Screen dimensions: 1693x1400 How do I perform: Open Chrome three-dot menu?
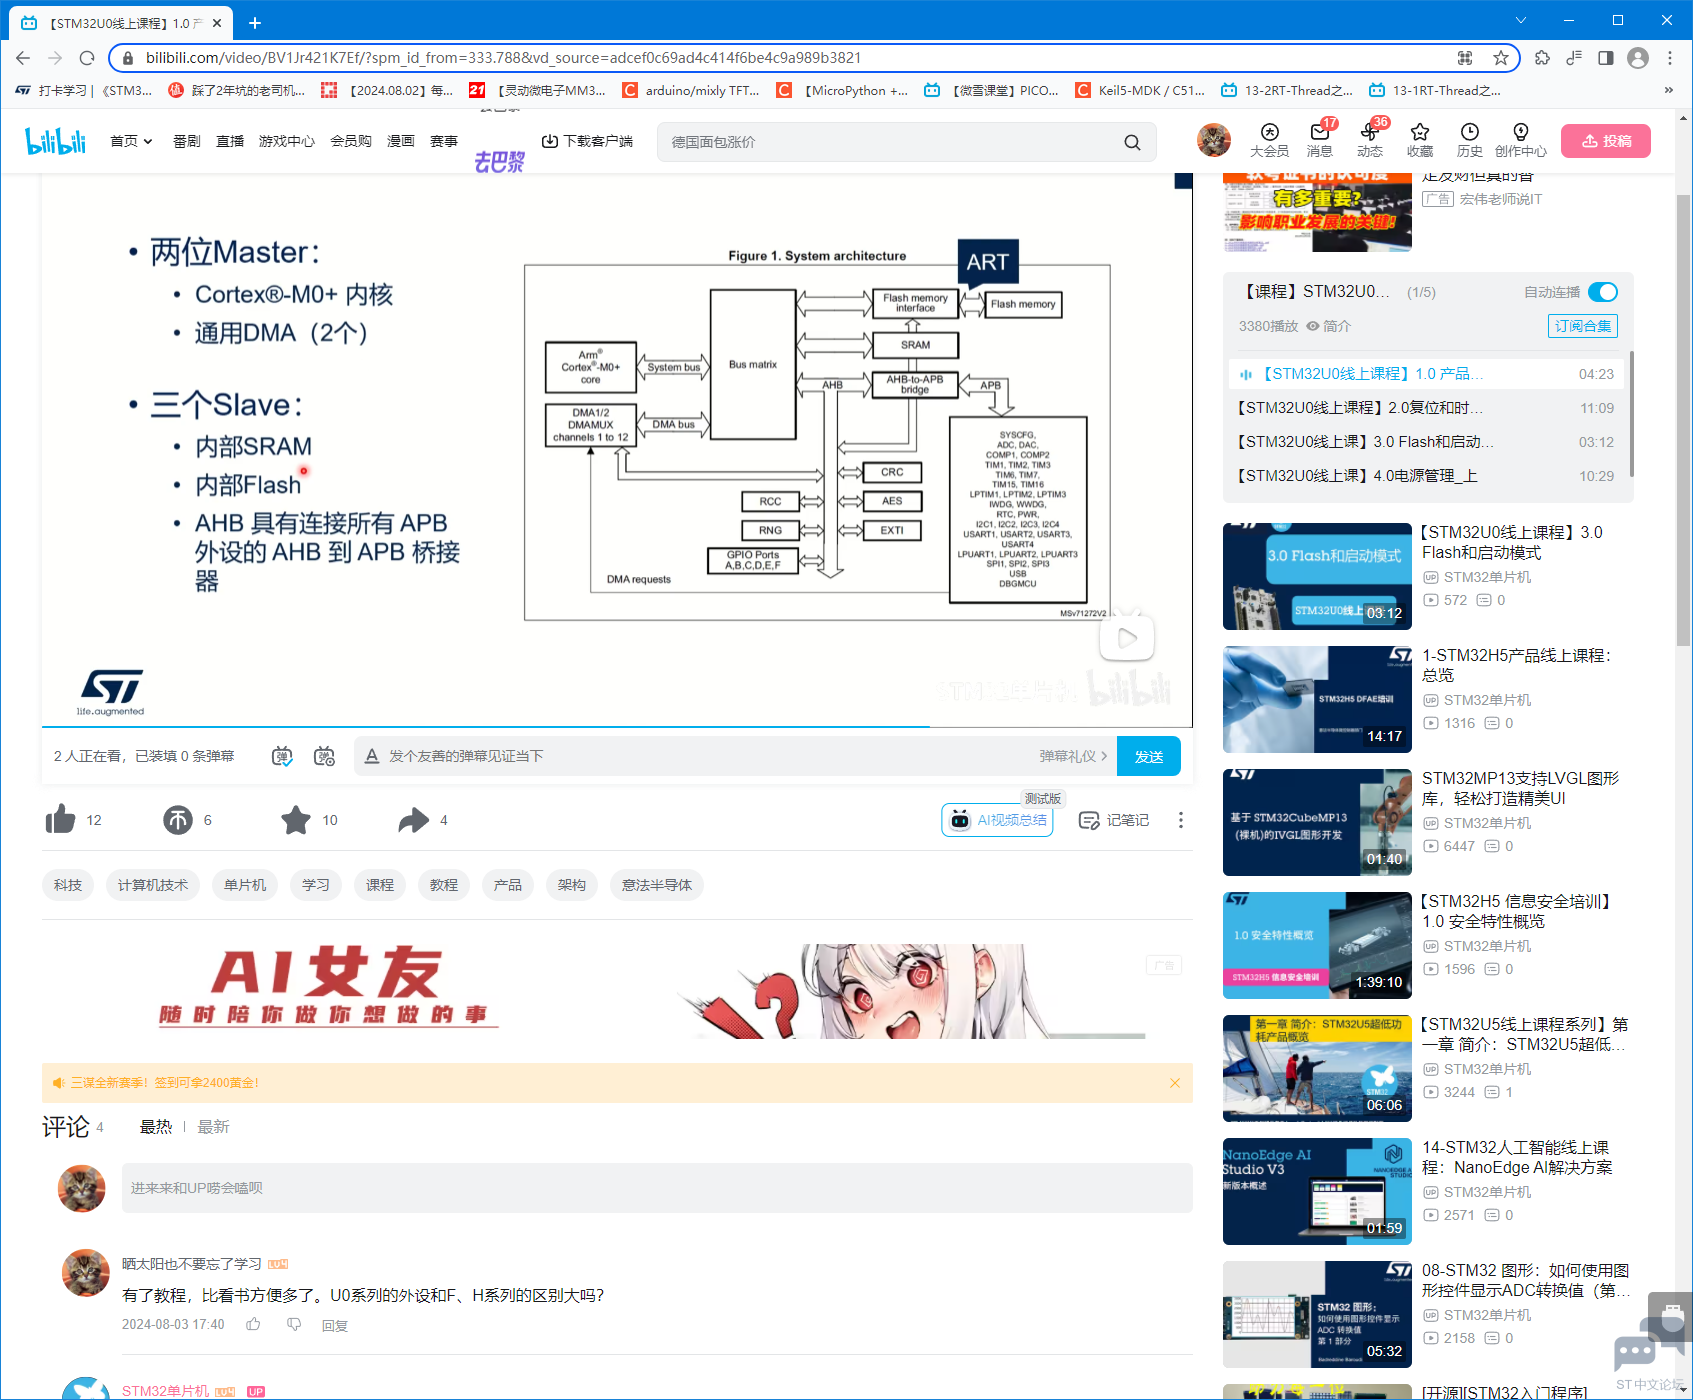click(1670, 58)
